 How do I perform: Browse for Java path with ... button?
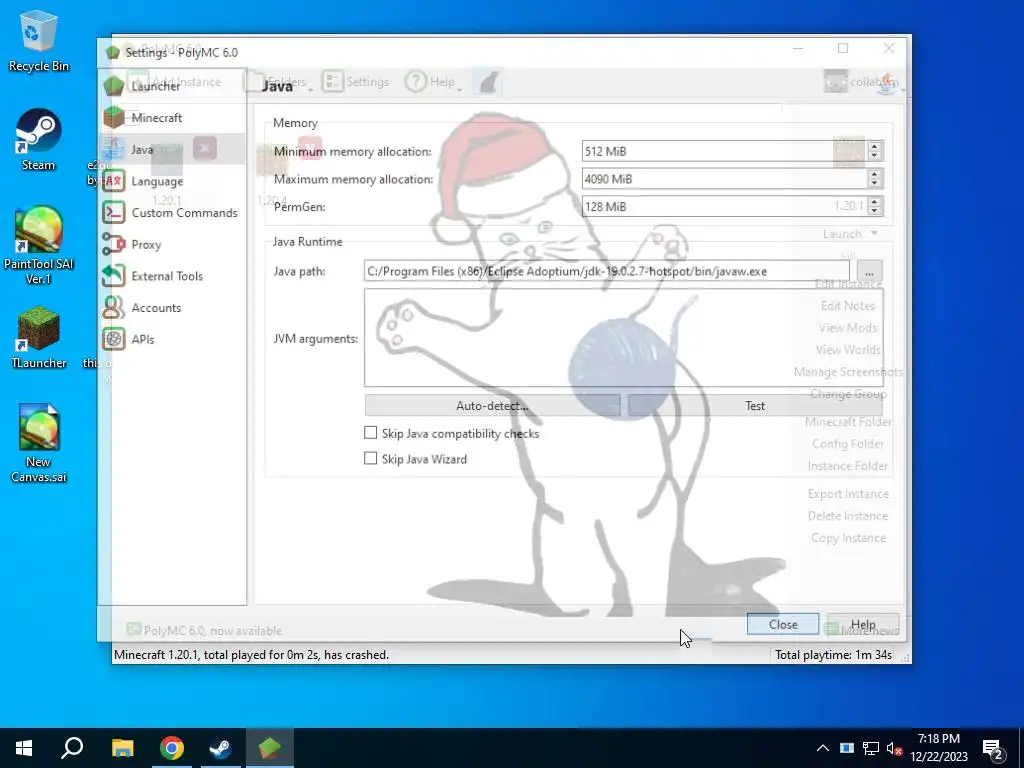point(869,271)
